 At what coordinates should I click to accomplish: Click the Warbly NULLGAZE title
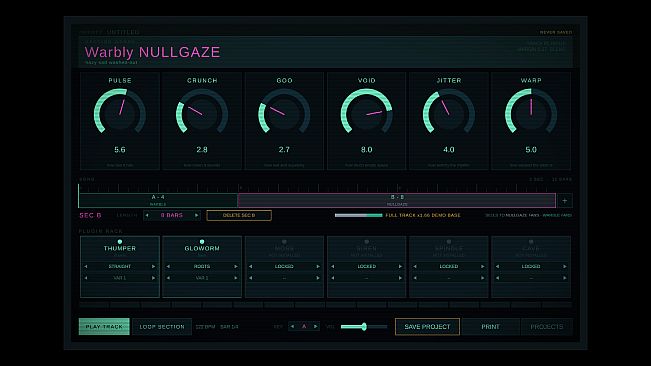[152, 52]
